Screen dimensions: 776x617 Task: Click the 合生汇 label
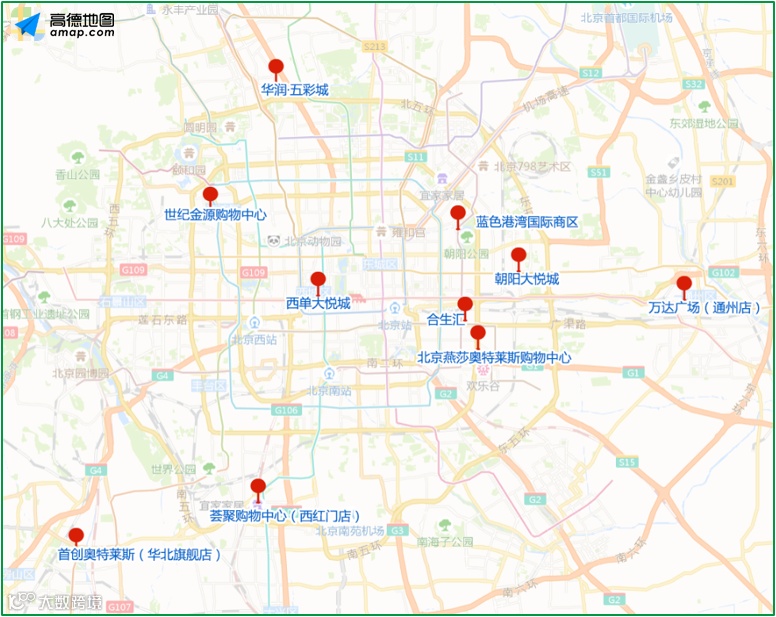(x=446, y=320)
